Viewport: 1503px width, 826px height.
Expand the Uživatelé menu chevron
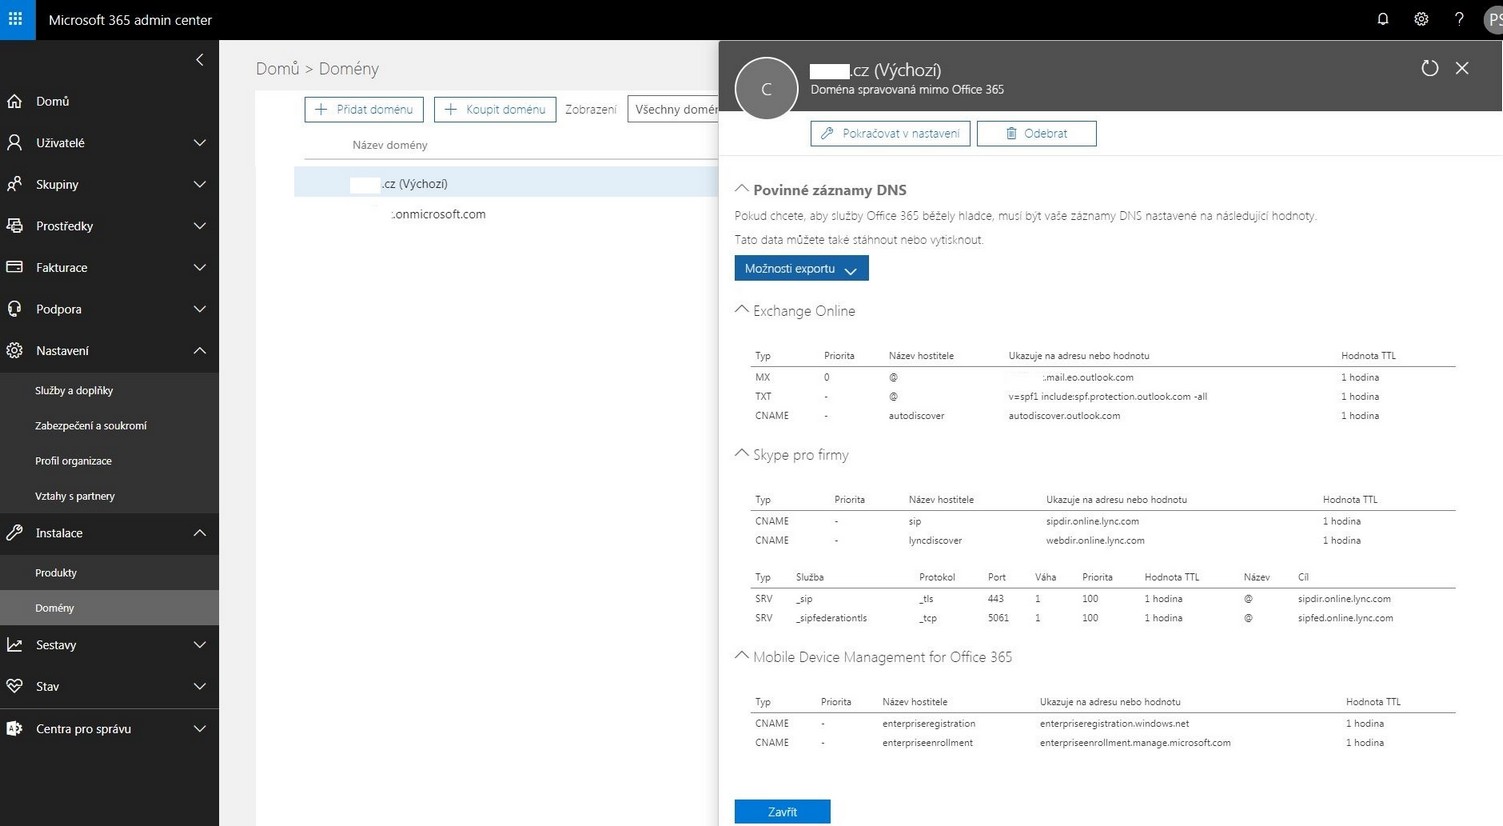click(200, 143)
